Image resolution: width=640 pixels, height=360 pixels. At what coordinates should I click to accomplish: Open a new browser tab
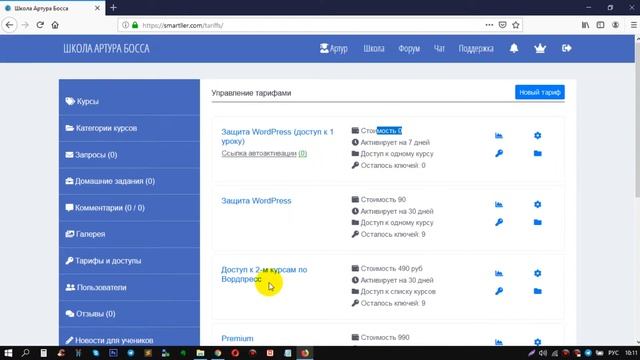(x=113, y=7)
